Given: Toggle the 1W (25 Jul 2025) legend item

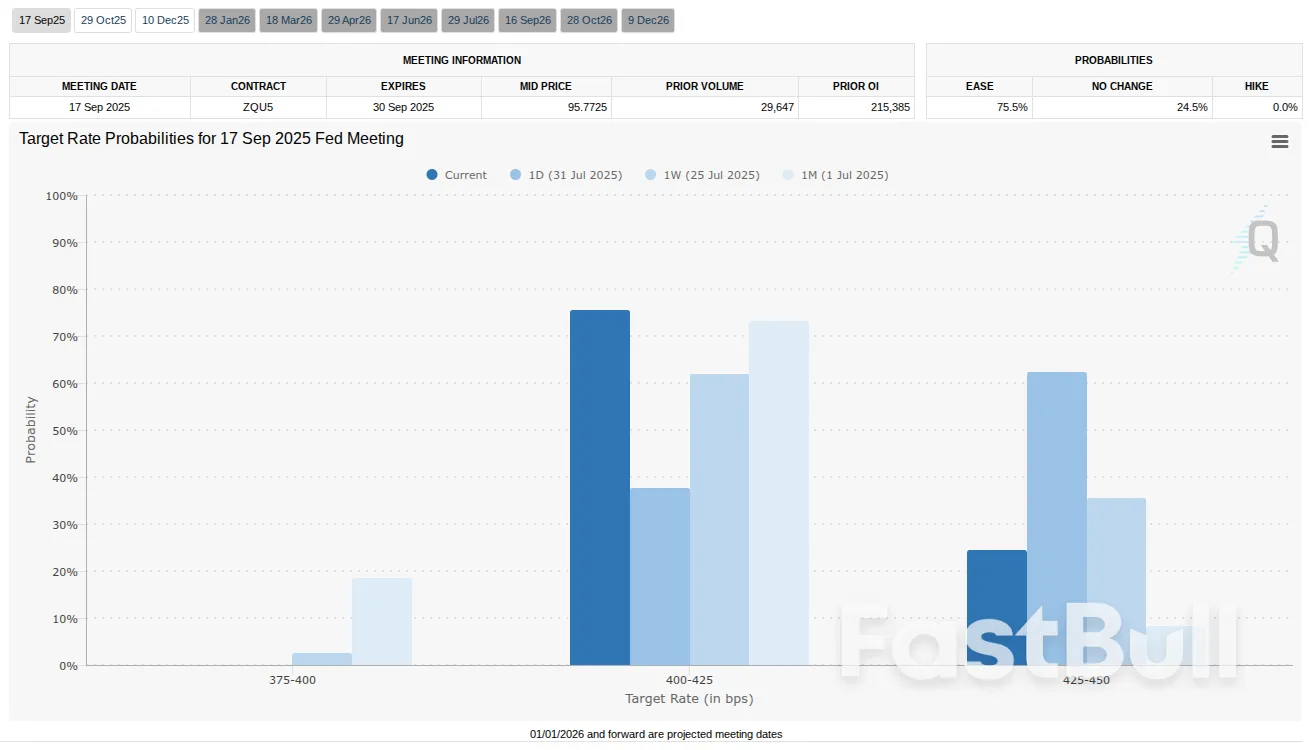Looking at the screenshot, I should click(x=702, y=175).
